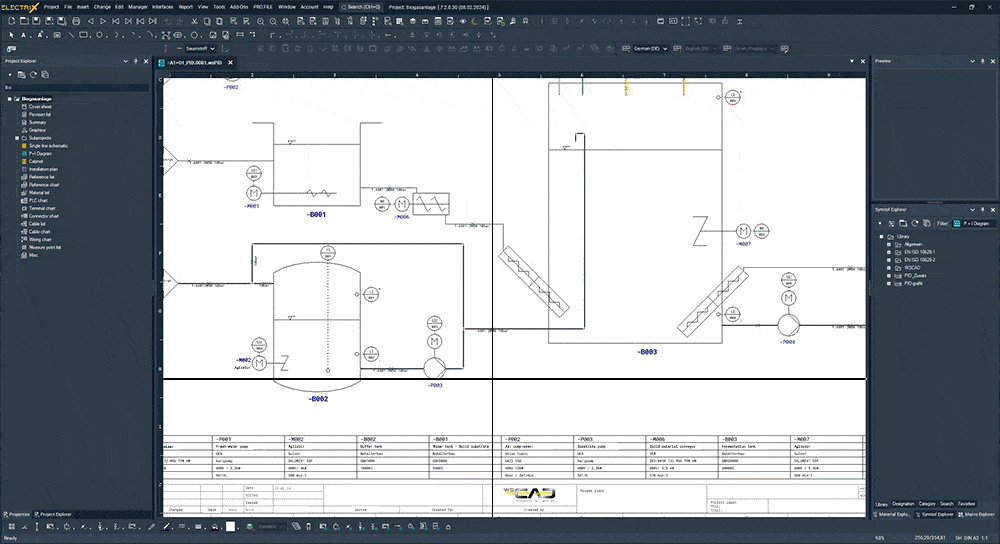Viewport: 1000px width, 544px height.
Task: Click the grid icon in bottom toolbar
Action: tap(11, 527)
